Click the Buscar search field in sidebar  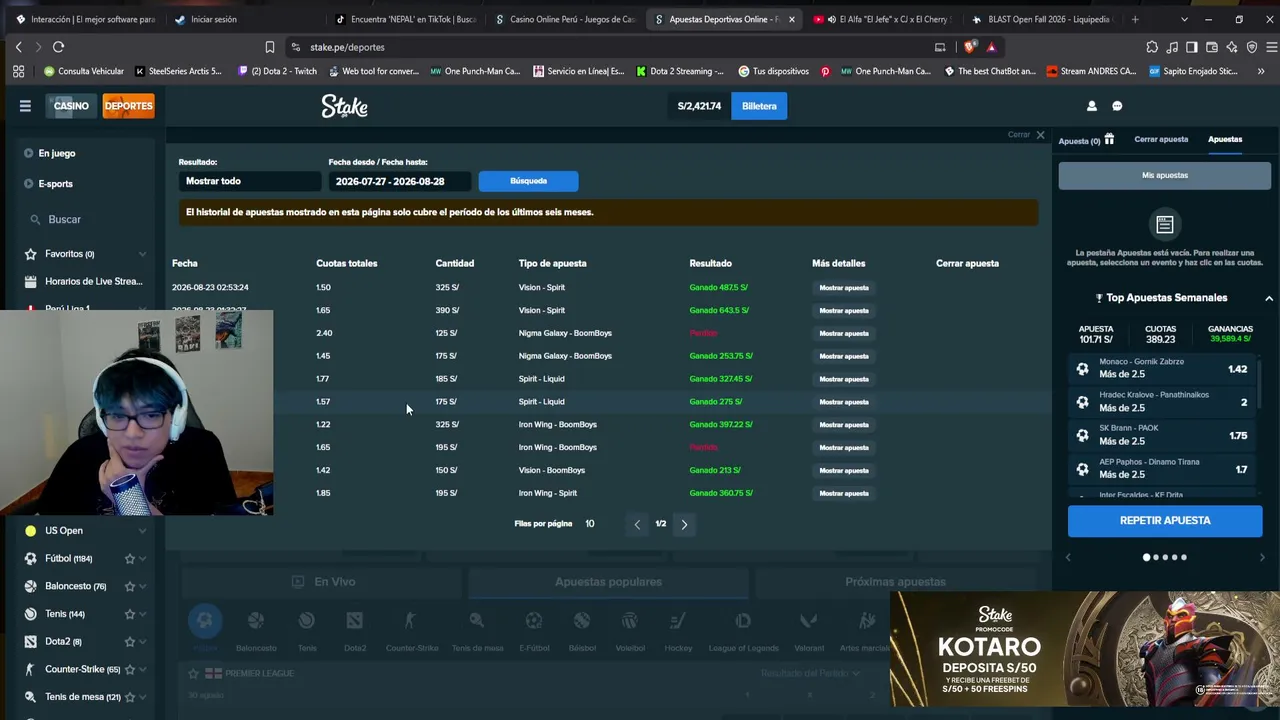tap(85, 220)
